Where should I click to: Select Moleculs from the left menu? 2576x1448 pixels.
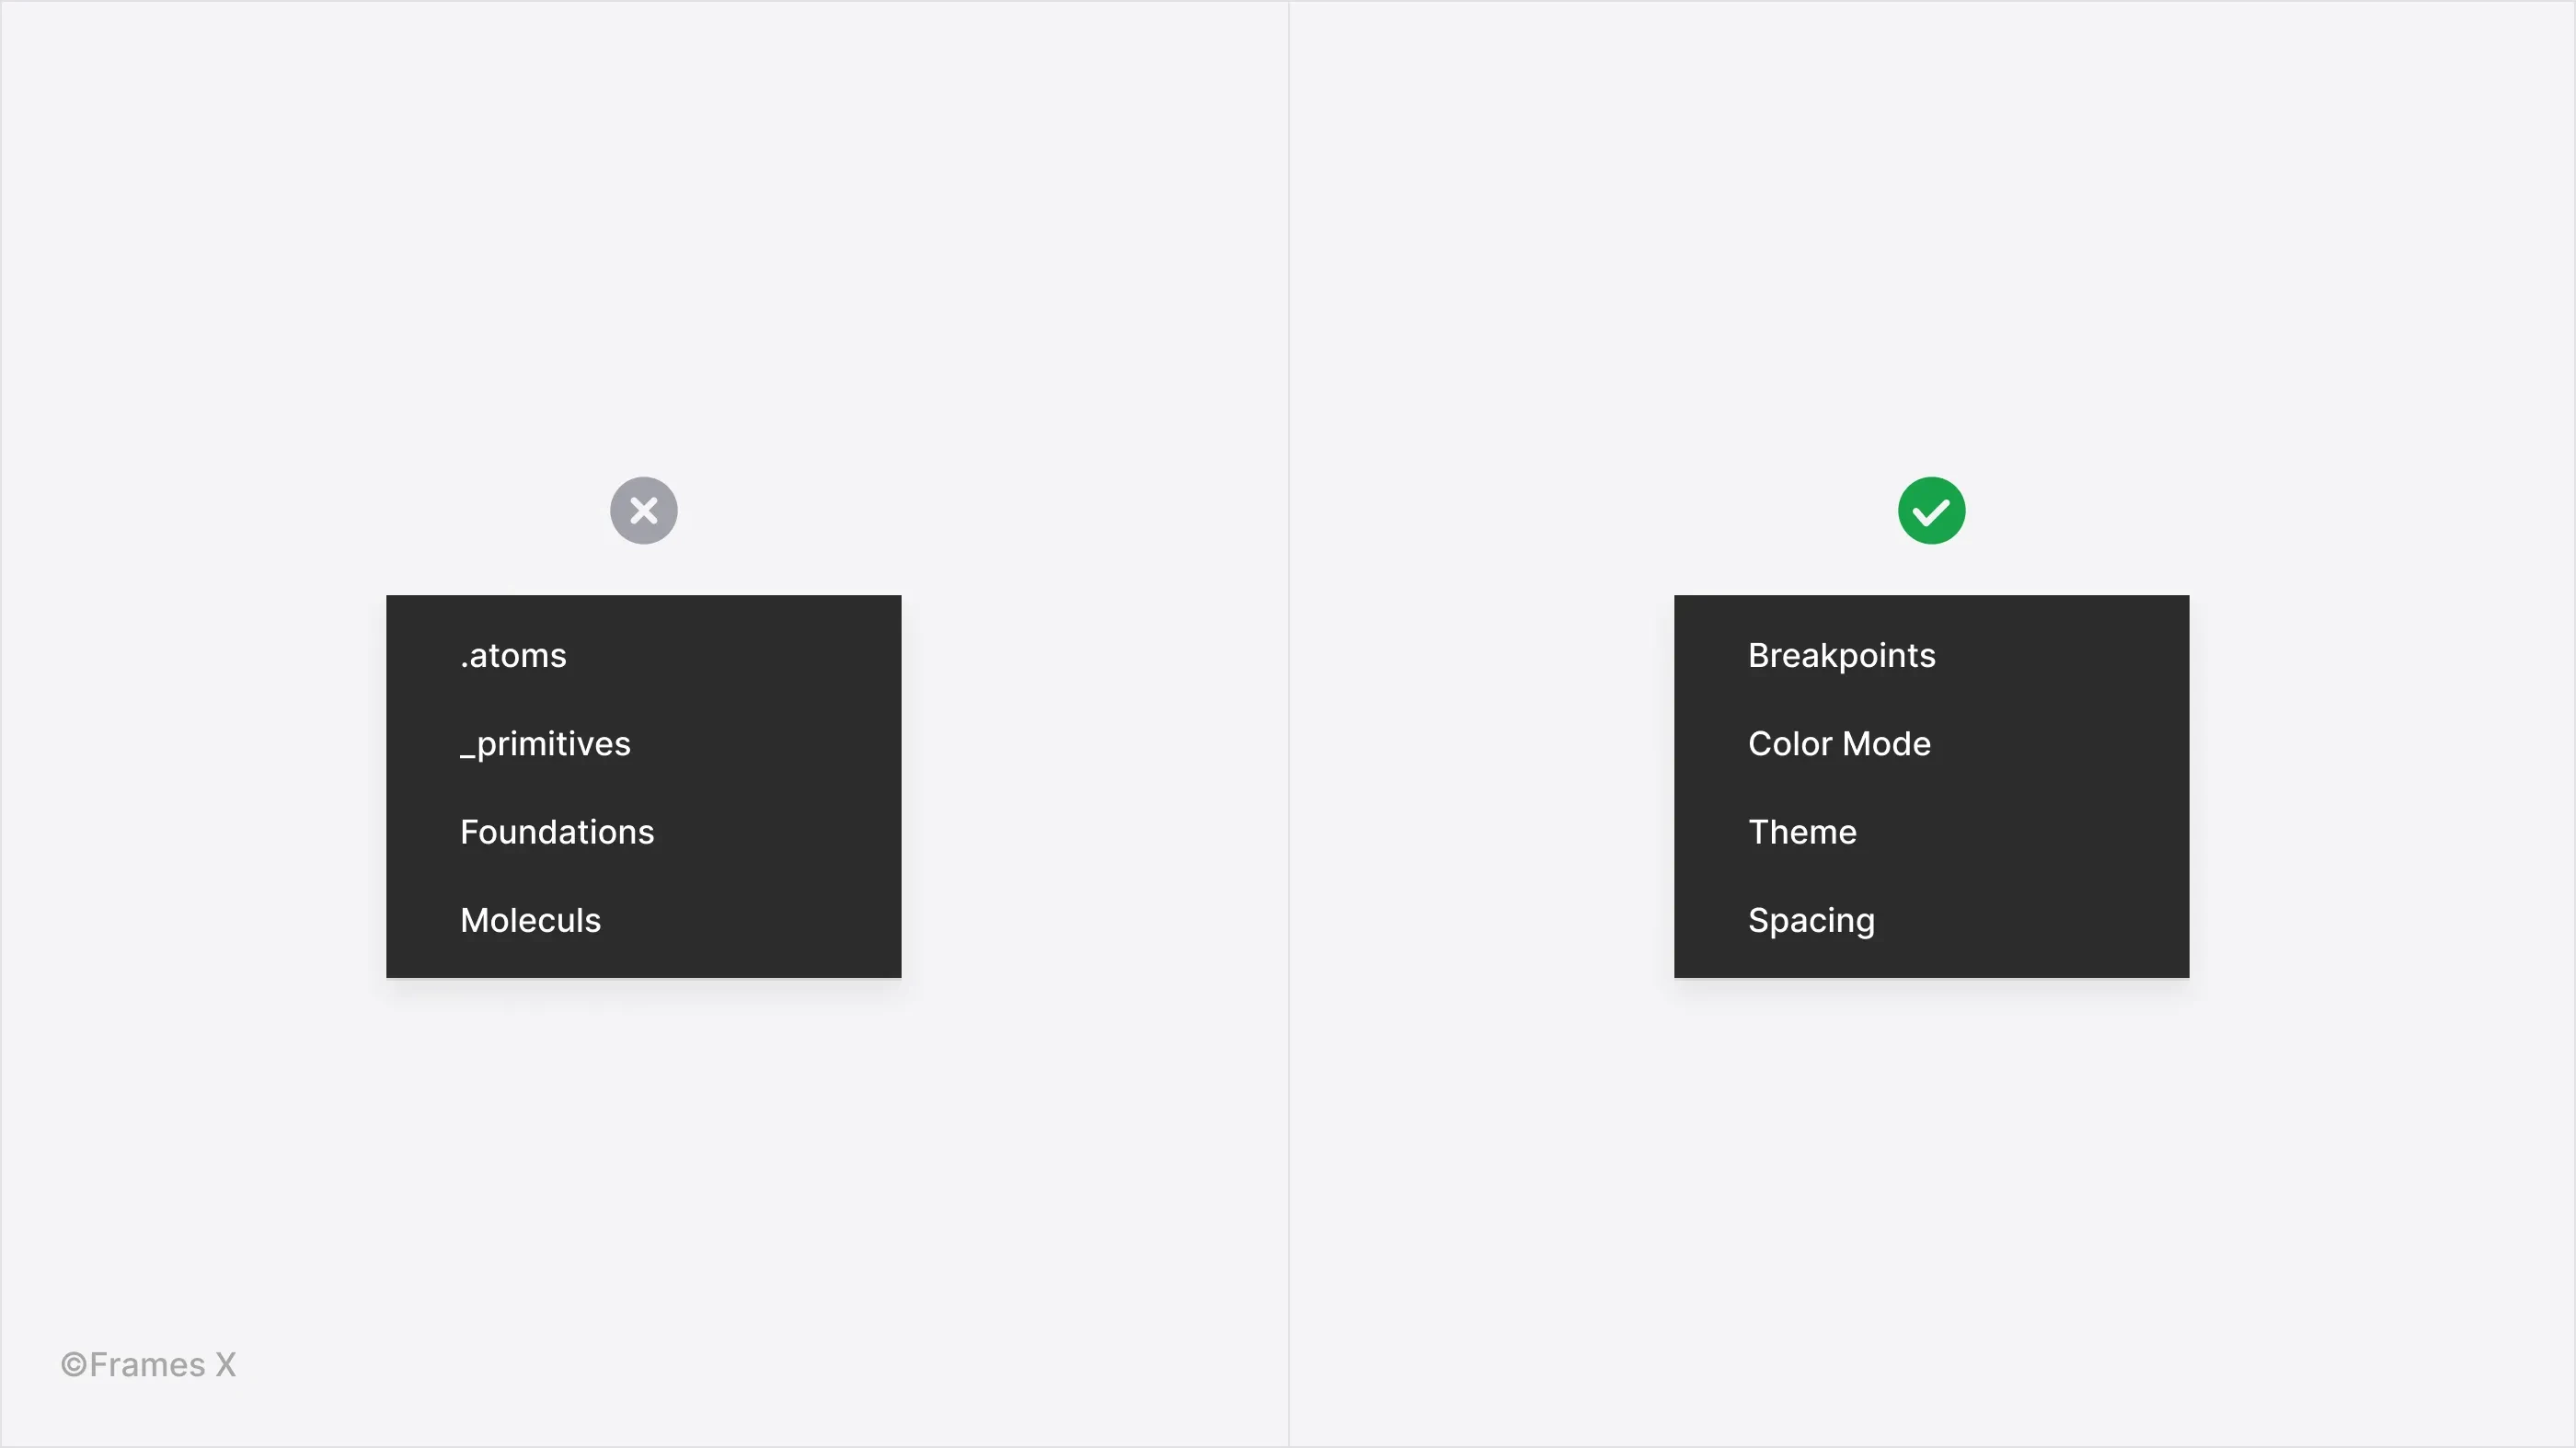coord(529,919)
